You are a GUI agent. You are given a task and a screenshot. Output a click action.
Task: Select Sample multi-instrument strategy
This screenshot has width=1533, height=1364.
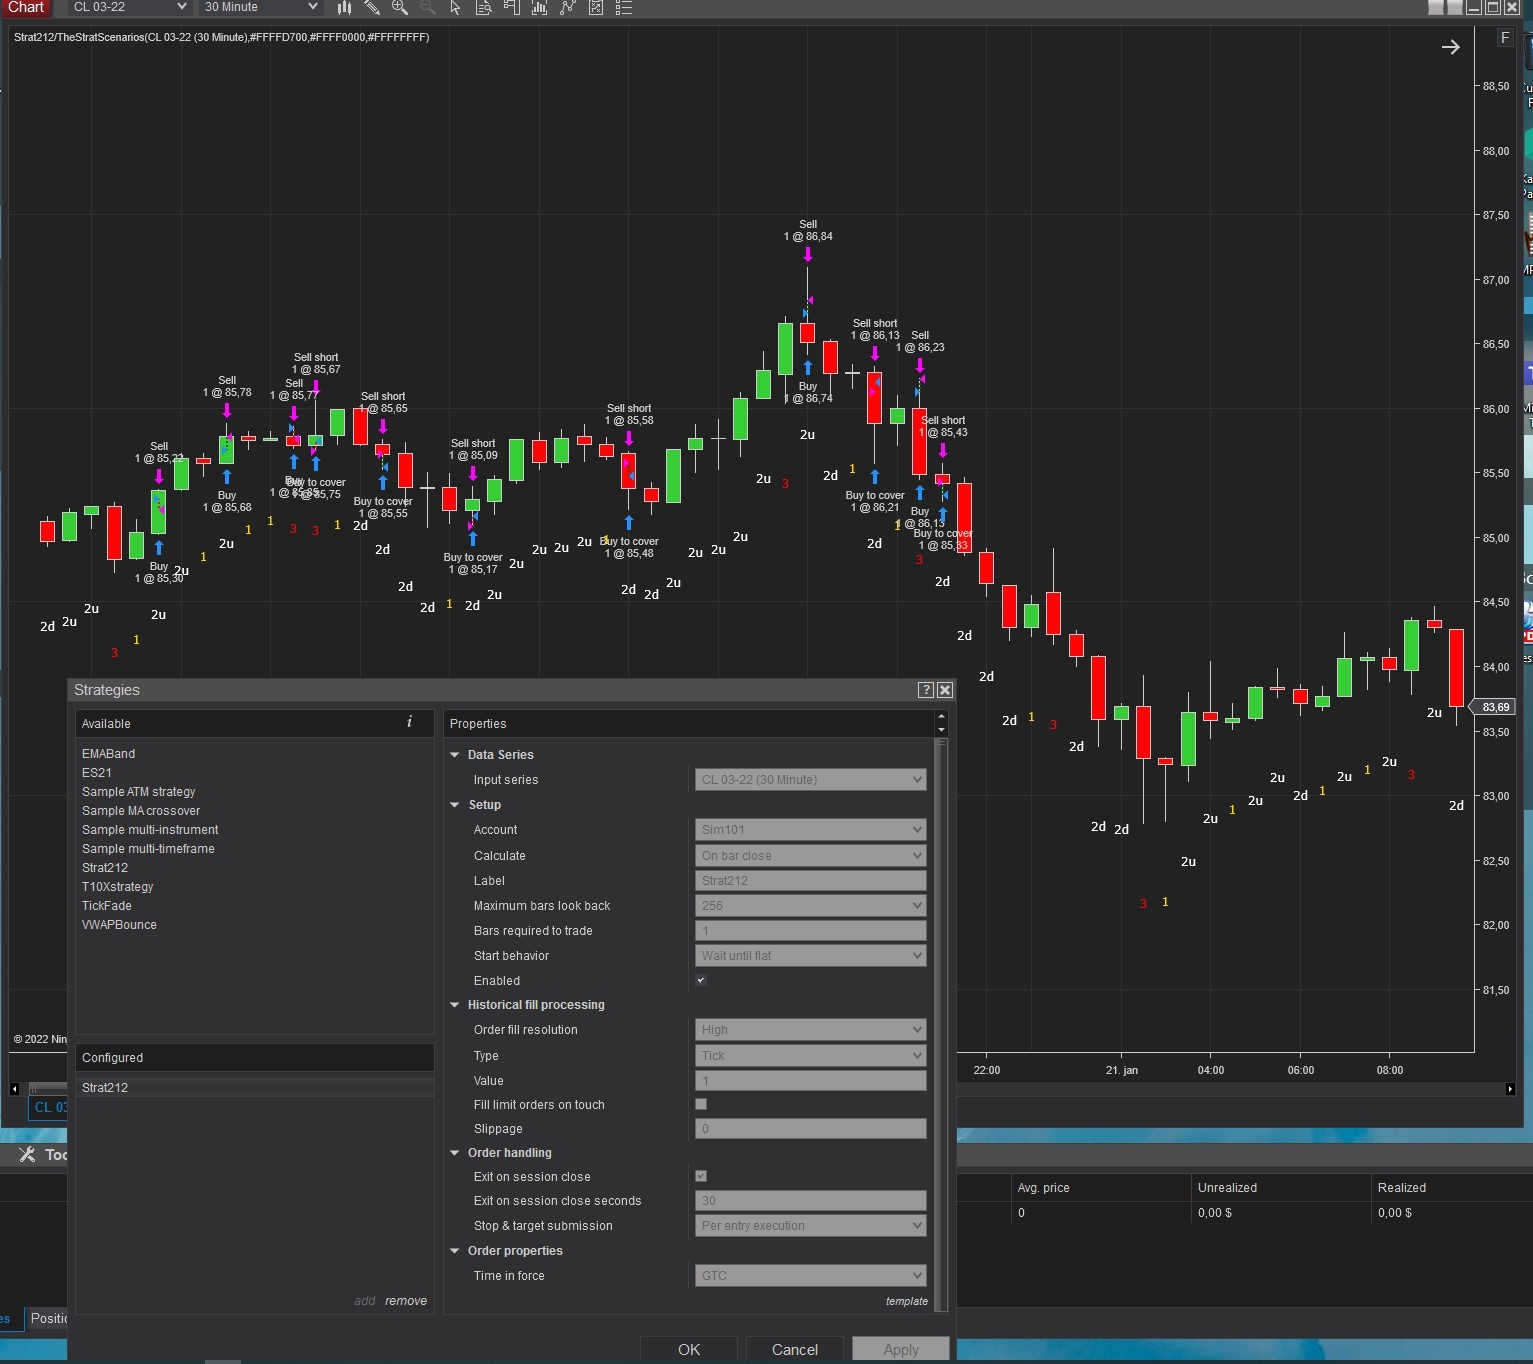(x=150, y=830)
